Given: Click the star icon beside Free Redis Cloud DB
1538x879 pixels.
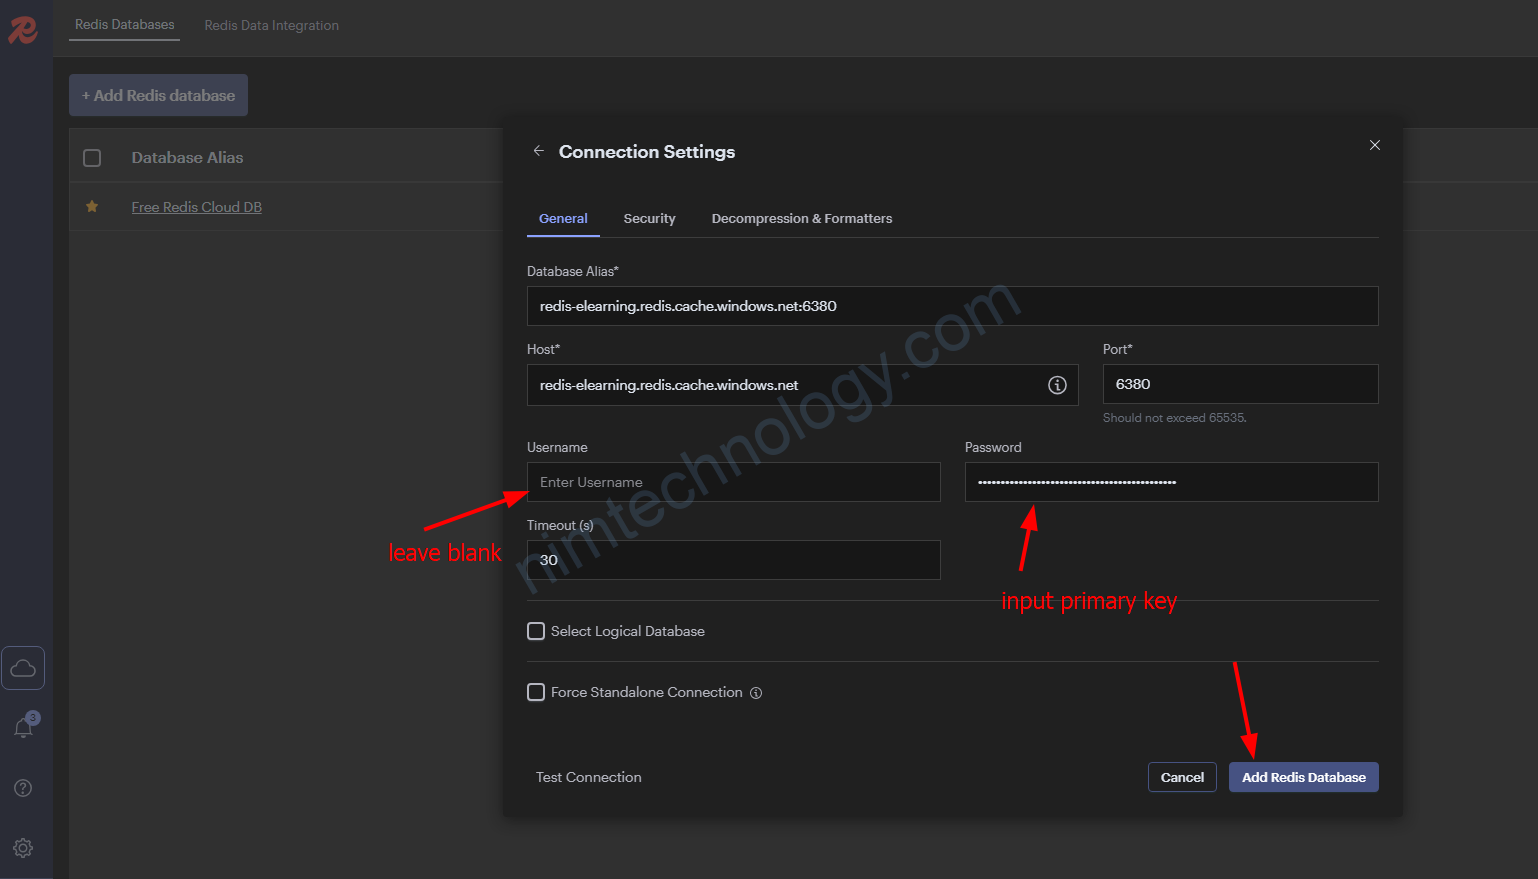Looking at the screenshot, I should (92, 207).
